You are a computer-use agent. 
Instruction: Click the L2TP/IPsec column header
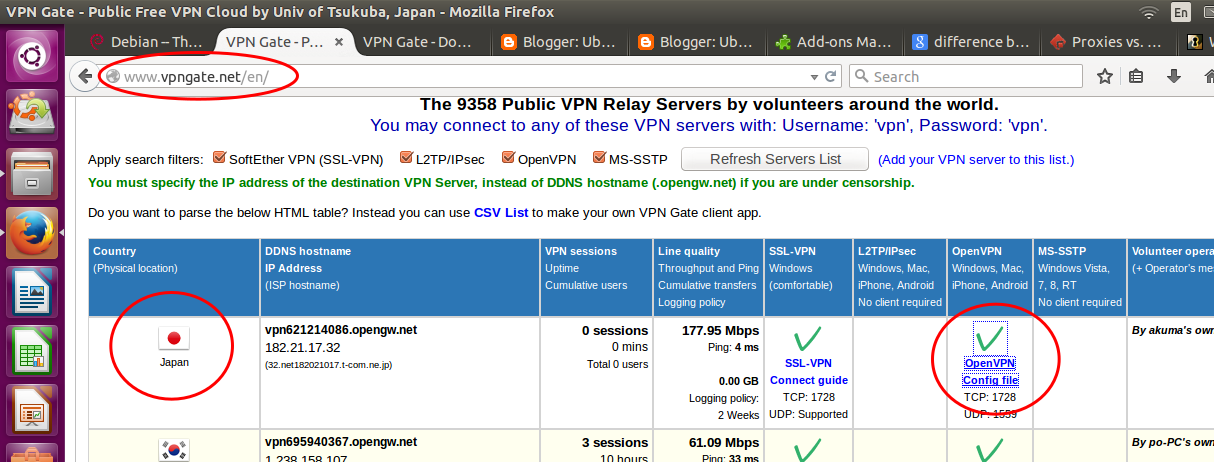(889, 251)
